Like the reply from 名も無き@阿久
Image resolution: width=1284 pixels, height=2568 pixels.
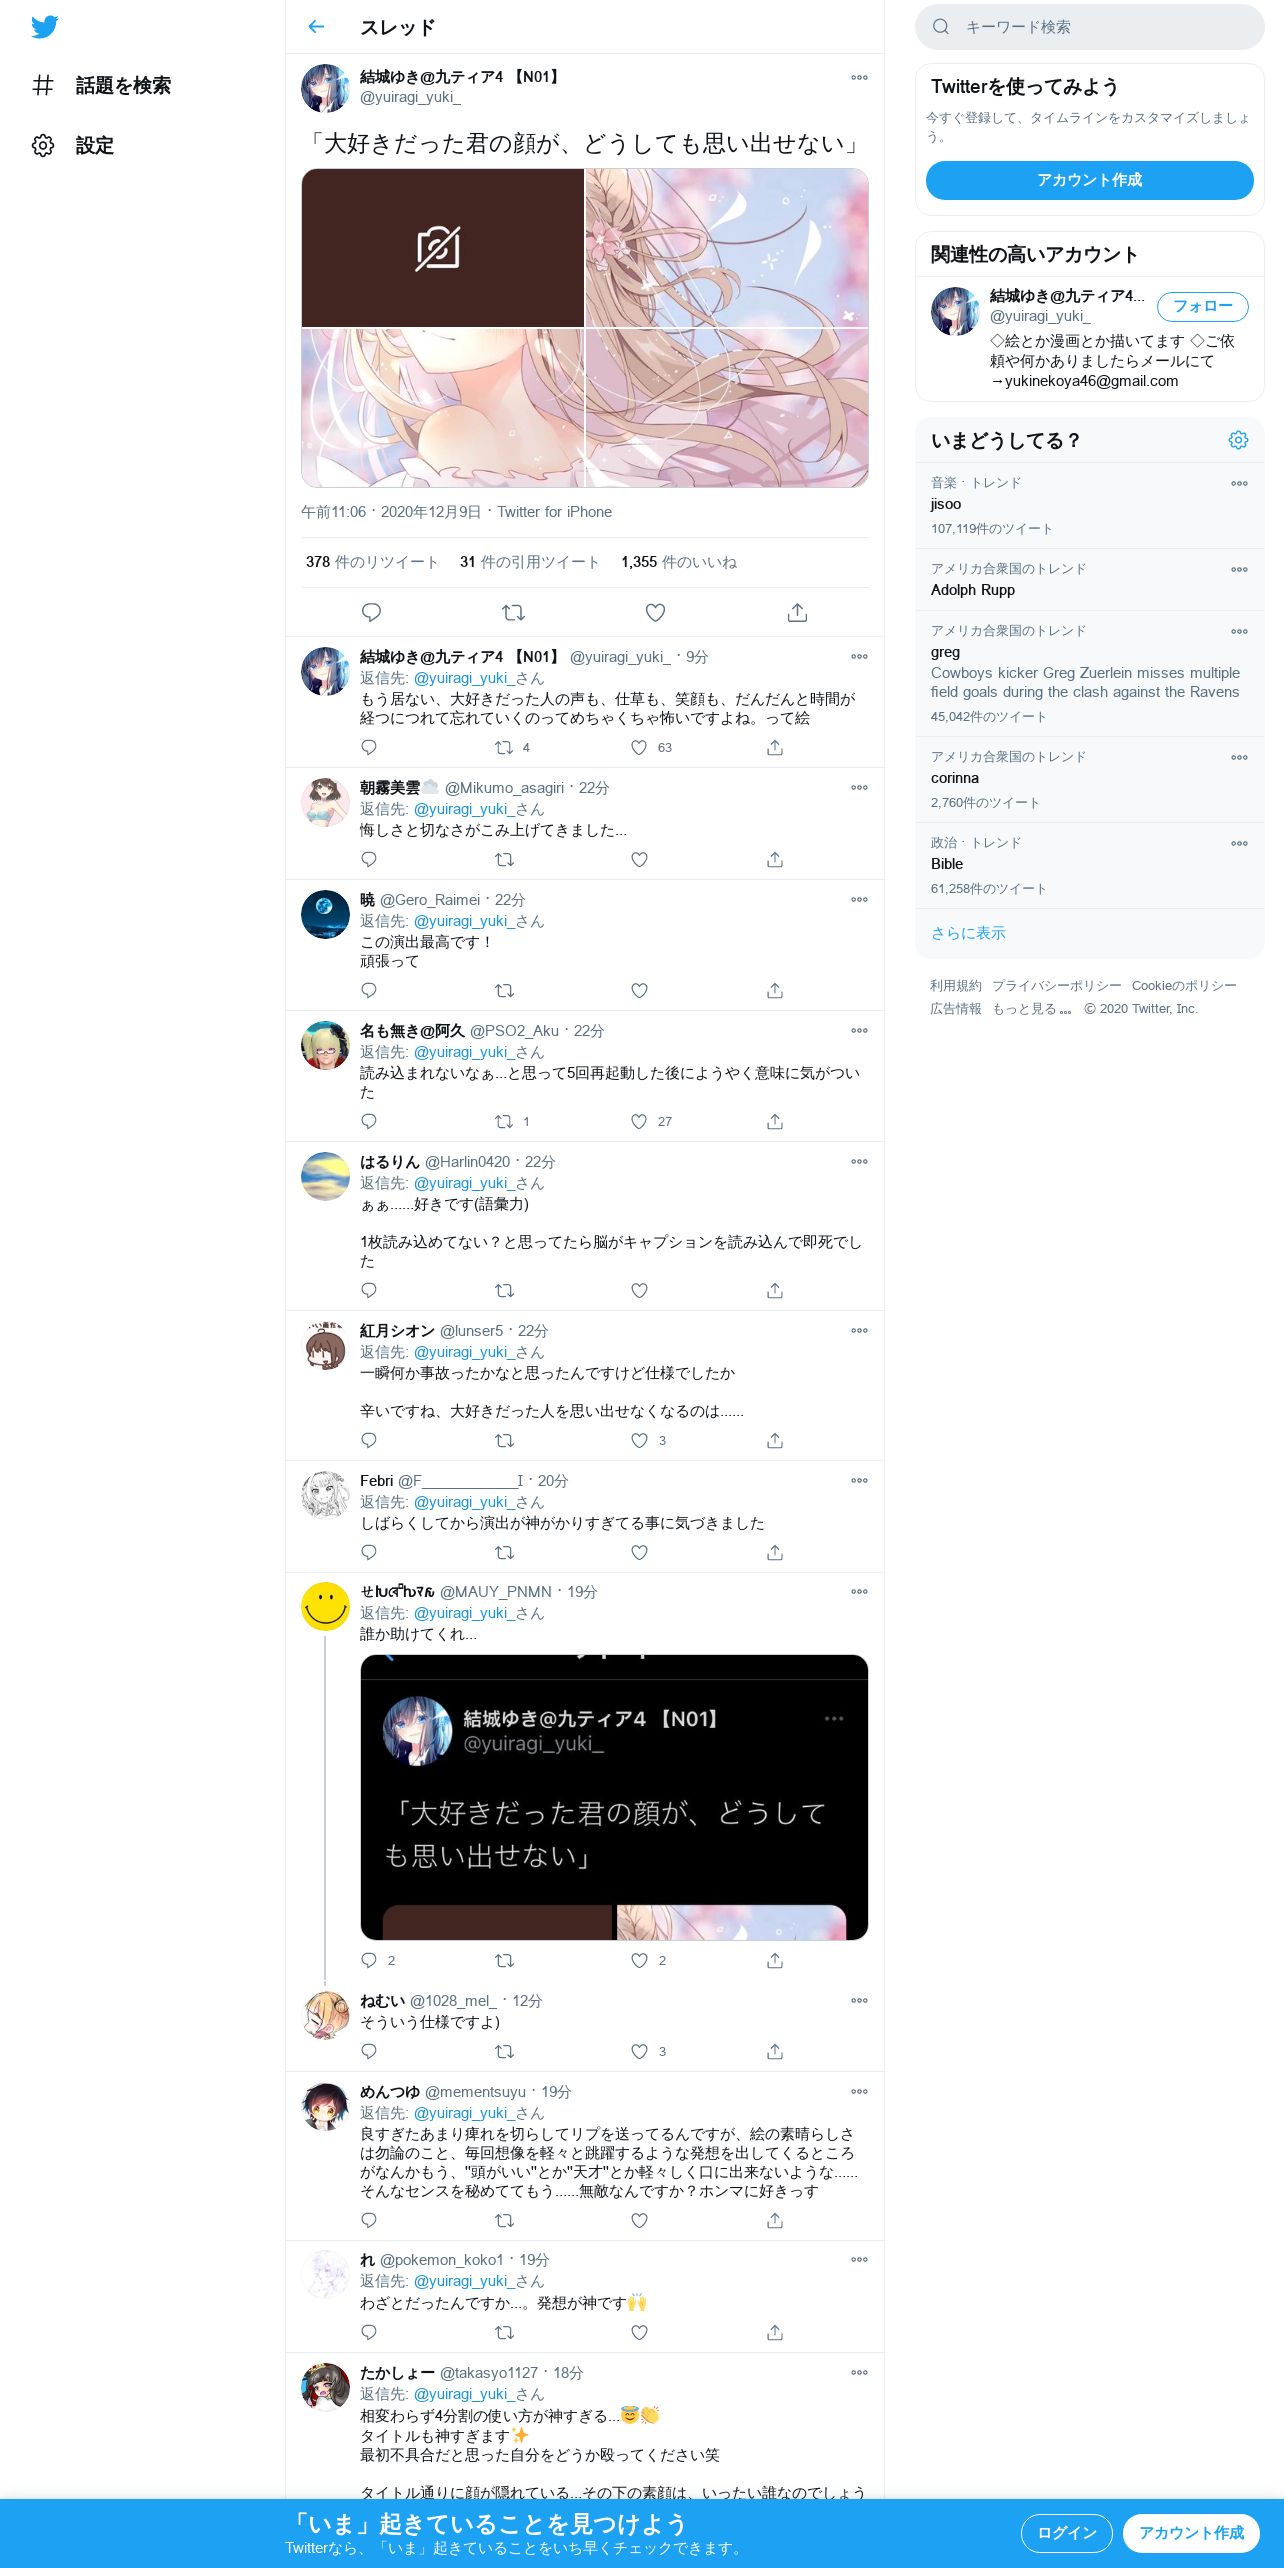click(x=639, y=1121)
